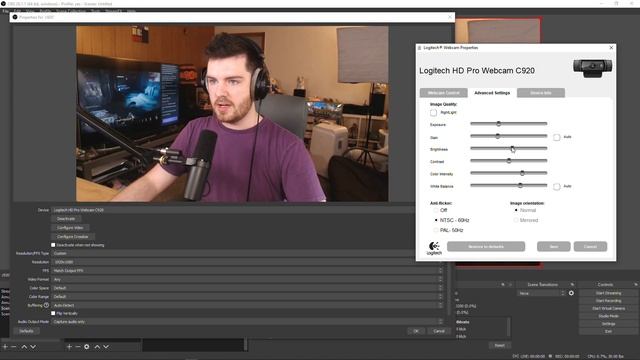Viewport: 640px width, 360px height.
Task: Click Start Streaming in Controls
Action: [608, 293]
